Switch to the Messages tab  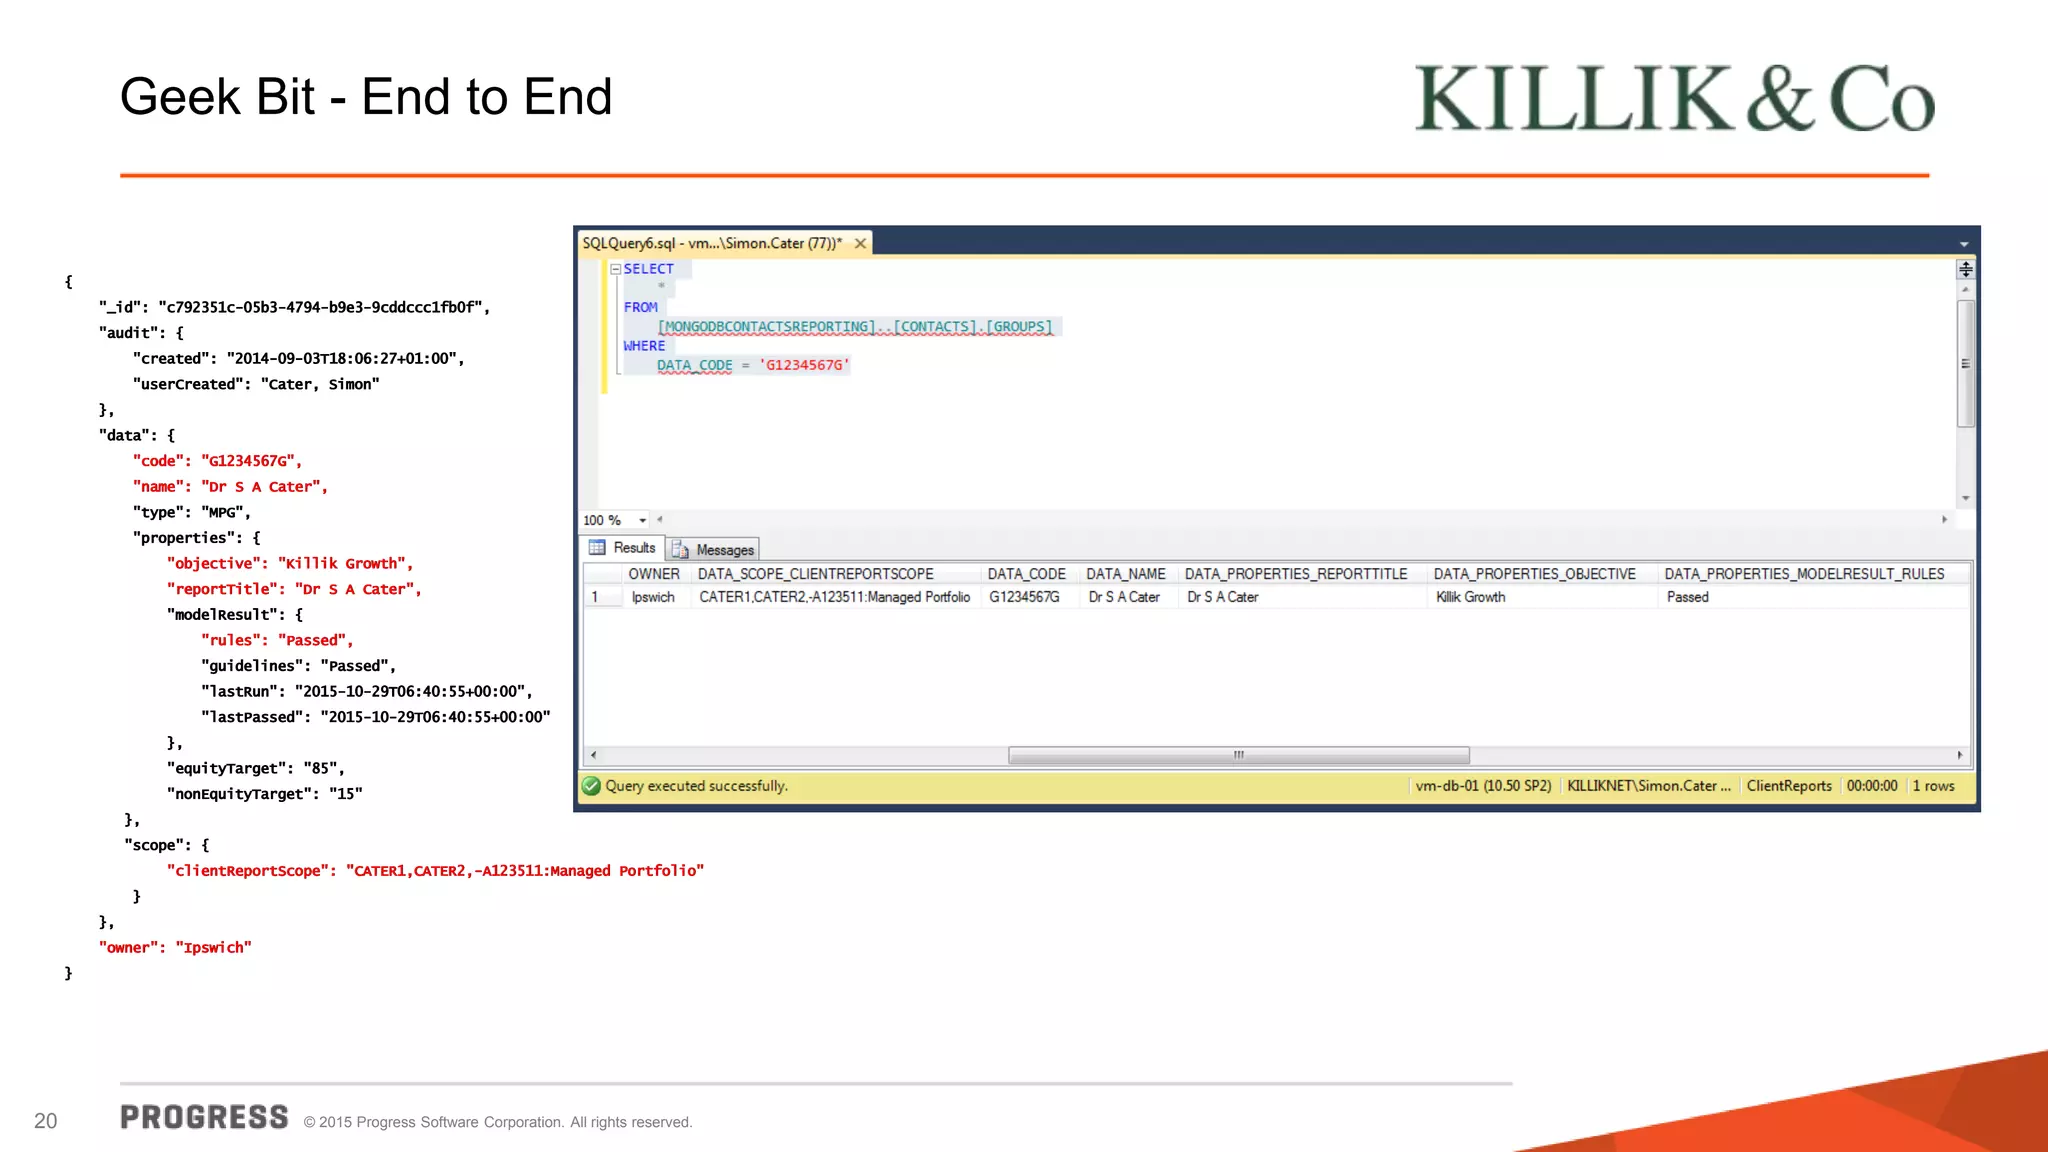pyautogui.click(x=724, y=549)
